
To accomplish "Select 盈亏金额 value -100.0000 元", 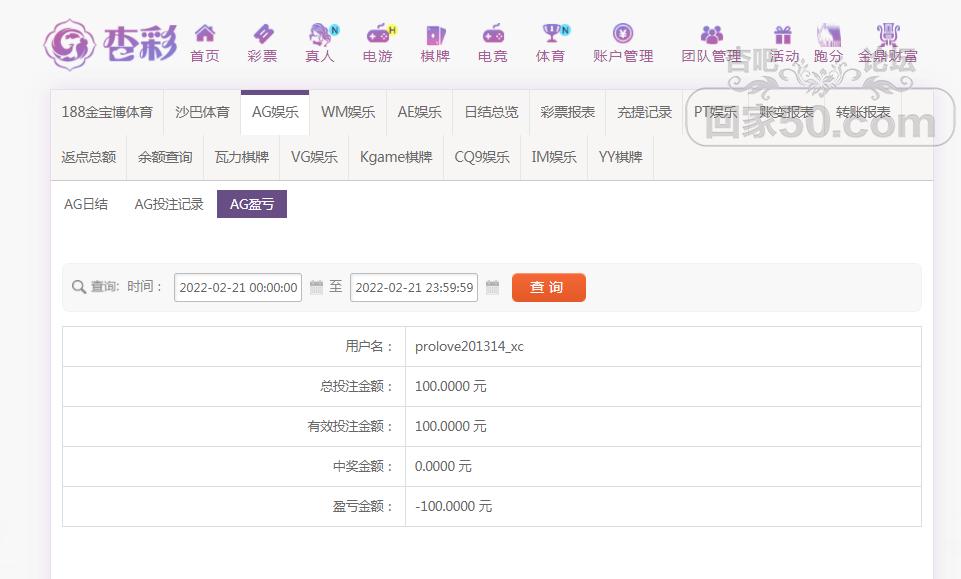I will click(454, 506).
